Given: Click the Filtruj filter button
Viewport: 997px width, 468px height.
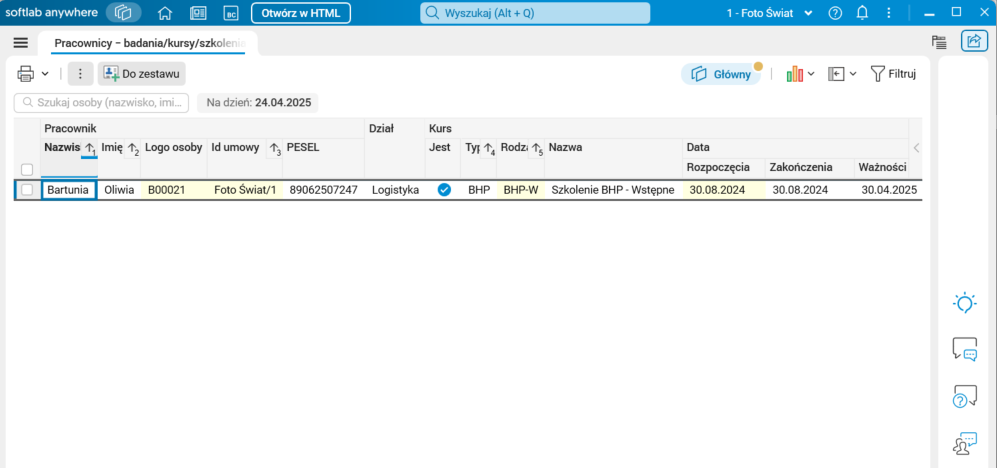Looking at the screenshot, I should (x=893, y=74).
